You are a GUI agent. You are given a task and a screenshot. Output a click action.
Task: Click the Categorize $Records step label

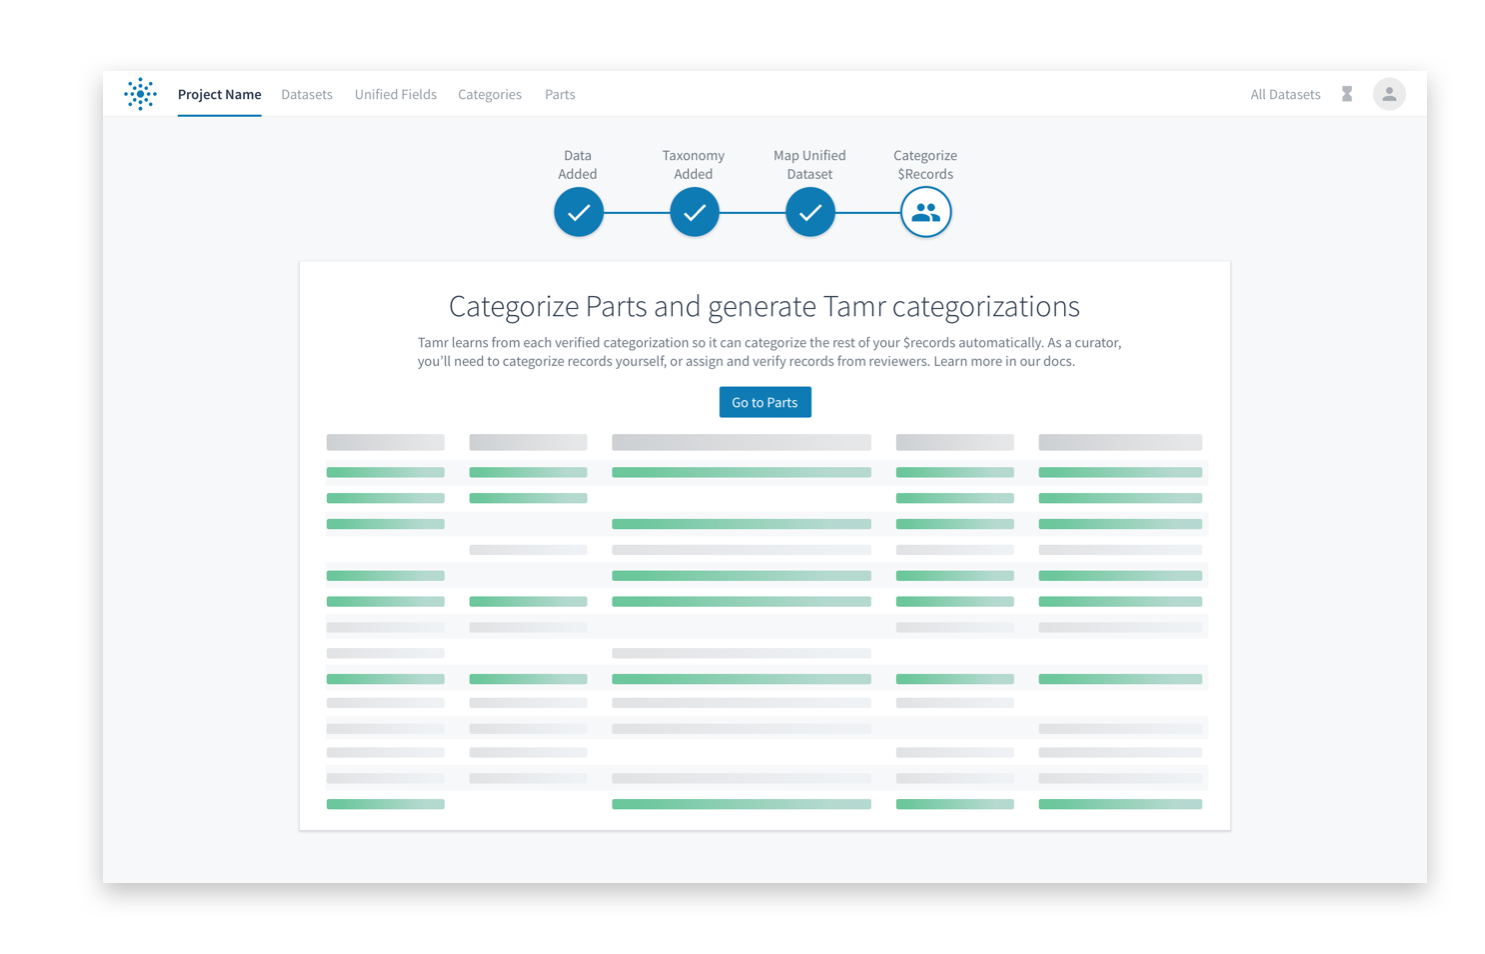pyautogui.click(x=925, y=164)
